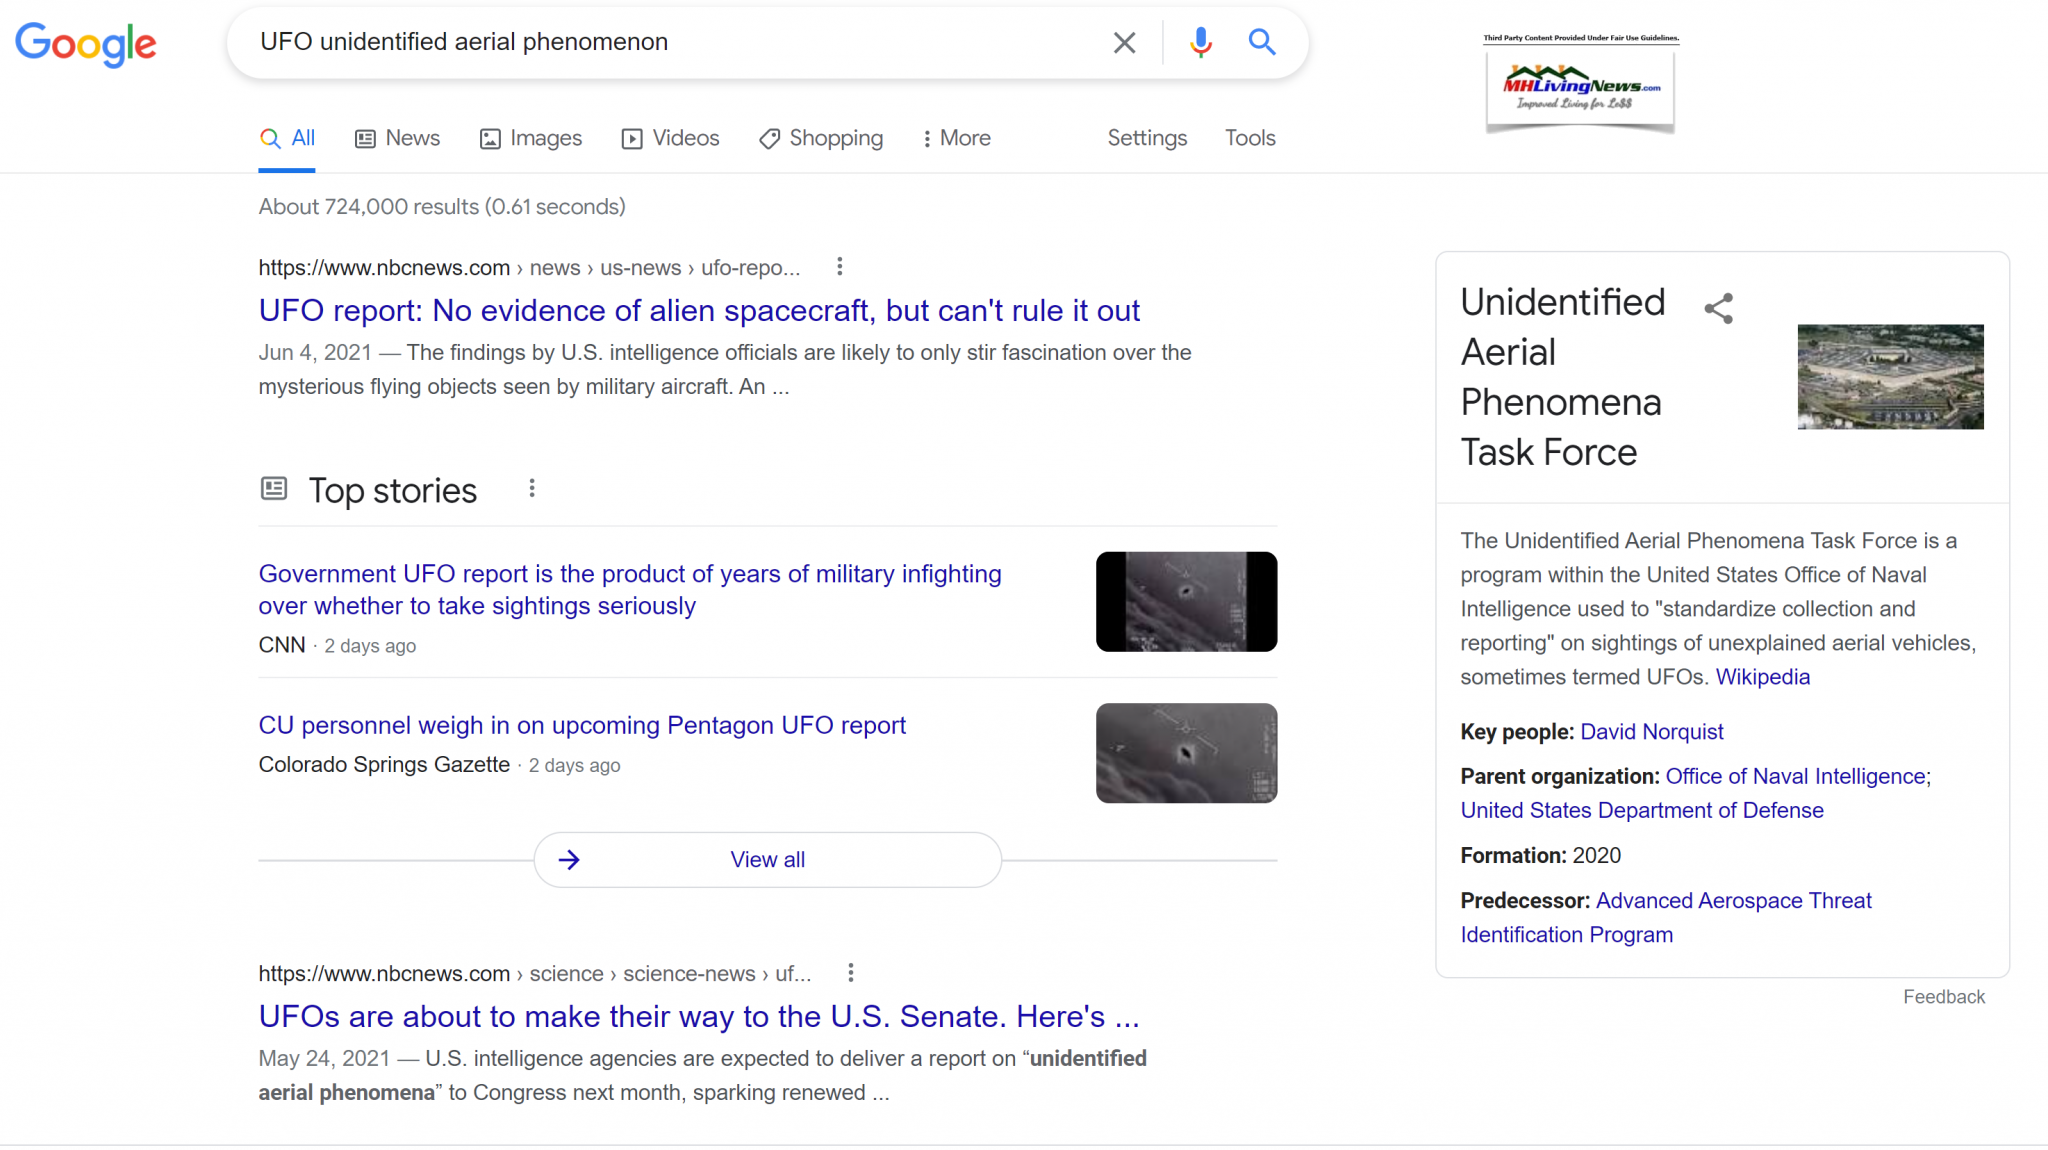
Task: Start voice search with microphone icon
Action: coord(1200,42)
